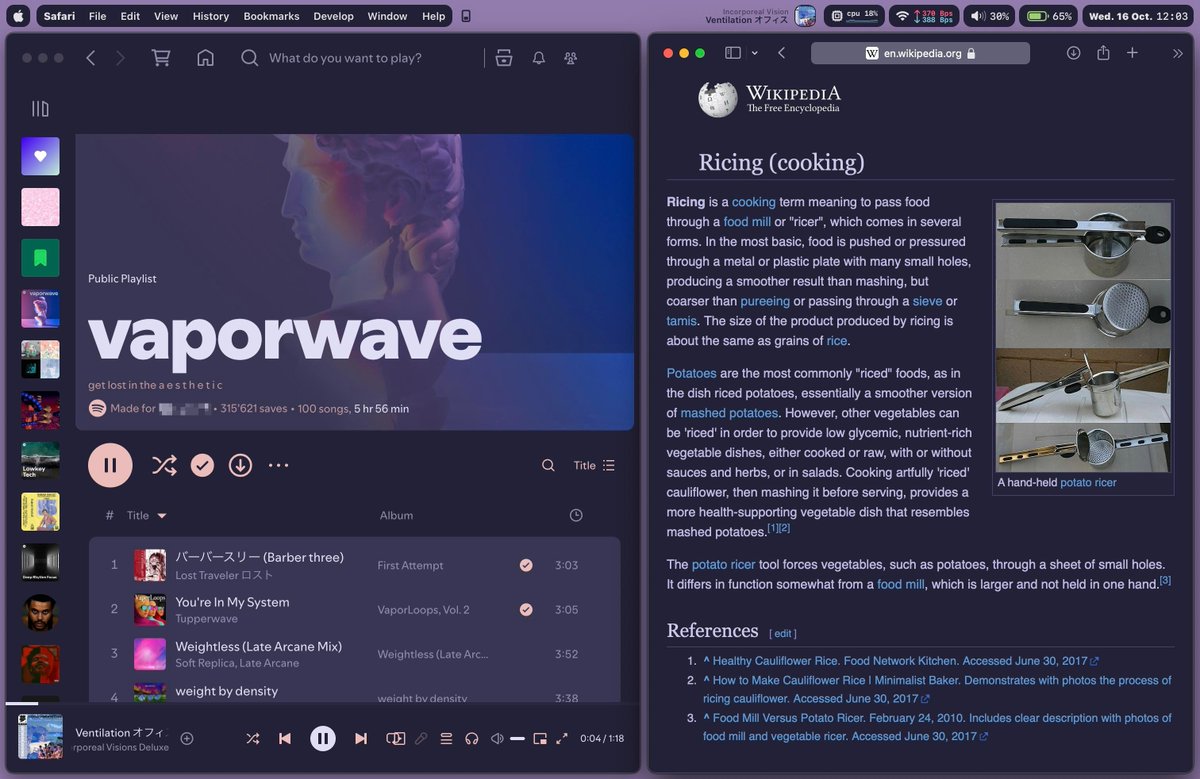Open Spotify notifications bell
1200x779 pixels.
539,58
